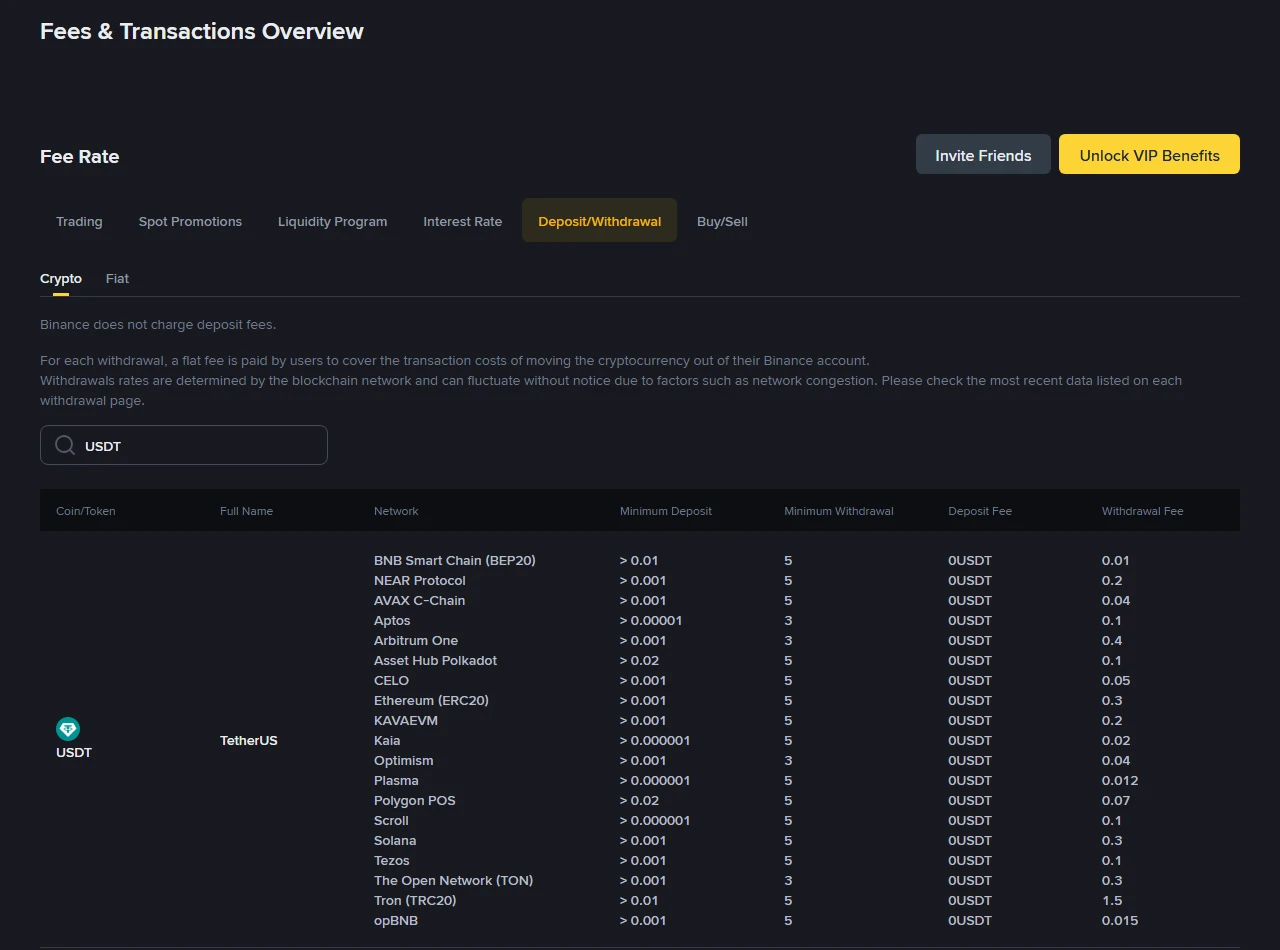Click the KAVAEVM network entry
This screenshot has height=950, width=1280.
pos(406,721)
